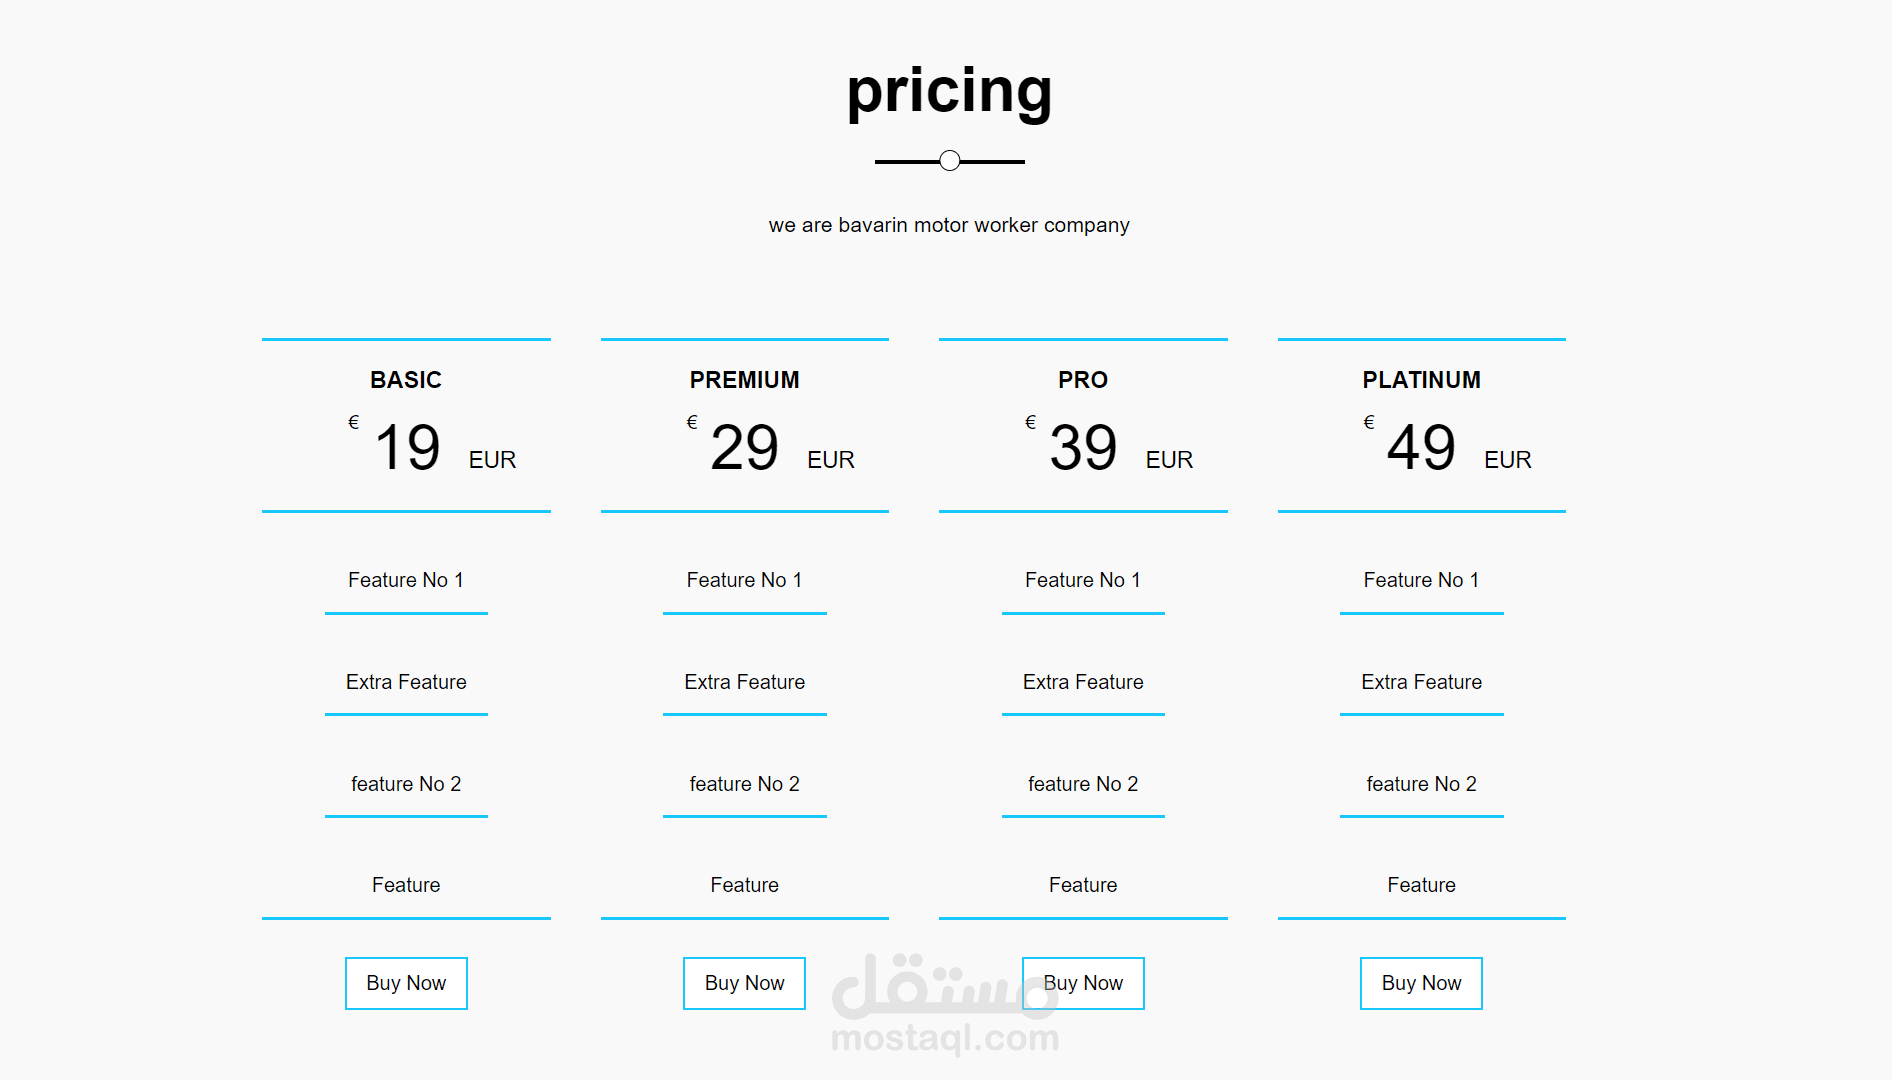Screen dimensions: 1892x1080
Task: Click feature No 2 in the Pro column
Action: tap(1083, 784)
